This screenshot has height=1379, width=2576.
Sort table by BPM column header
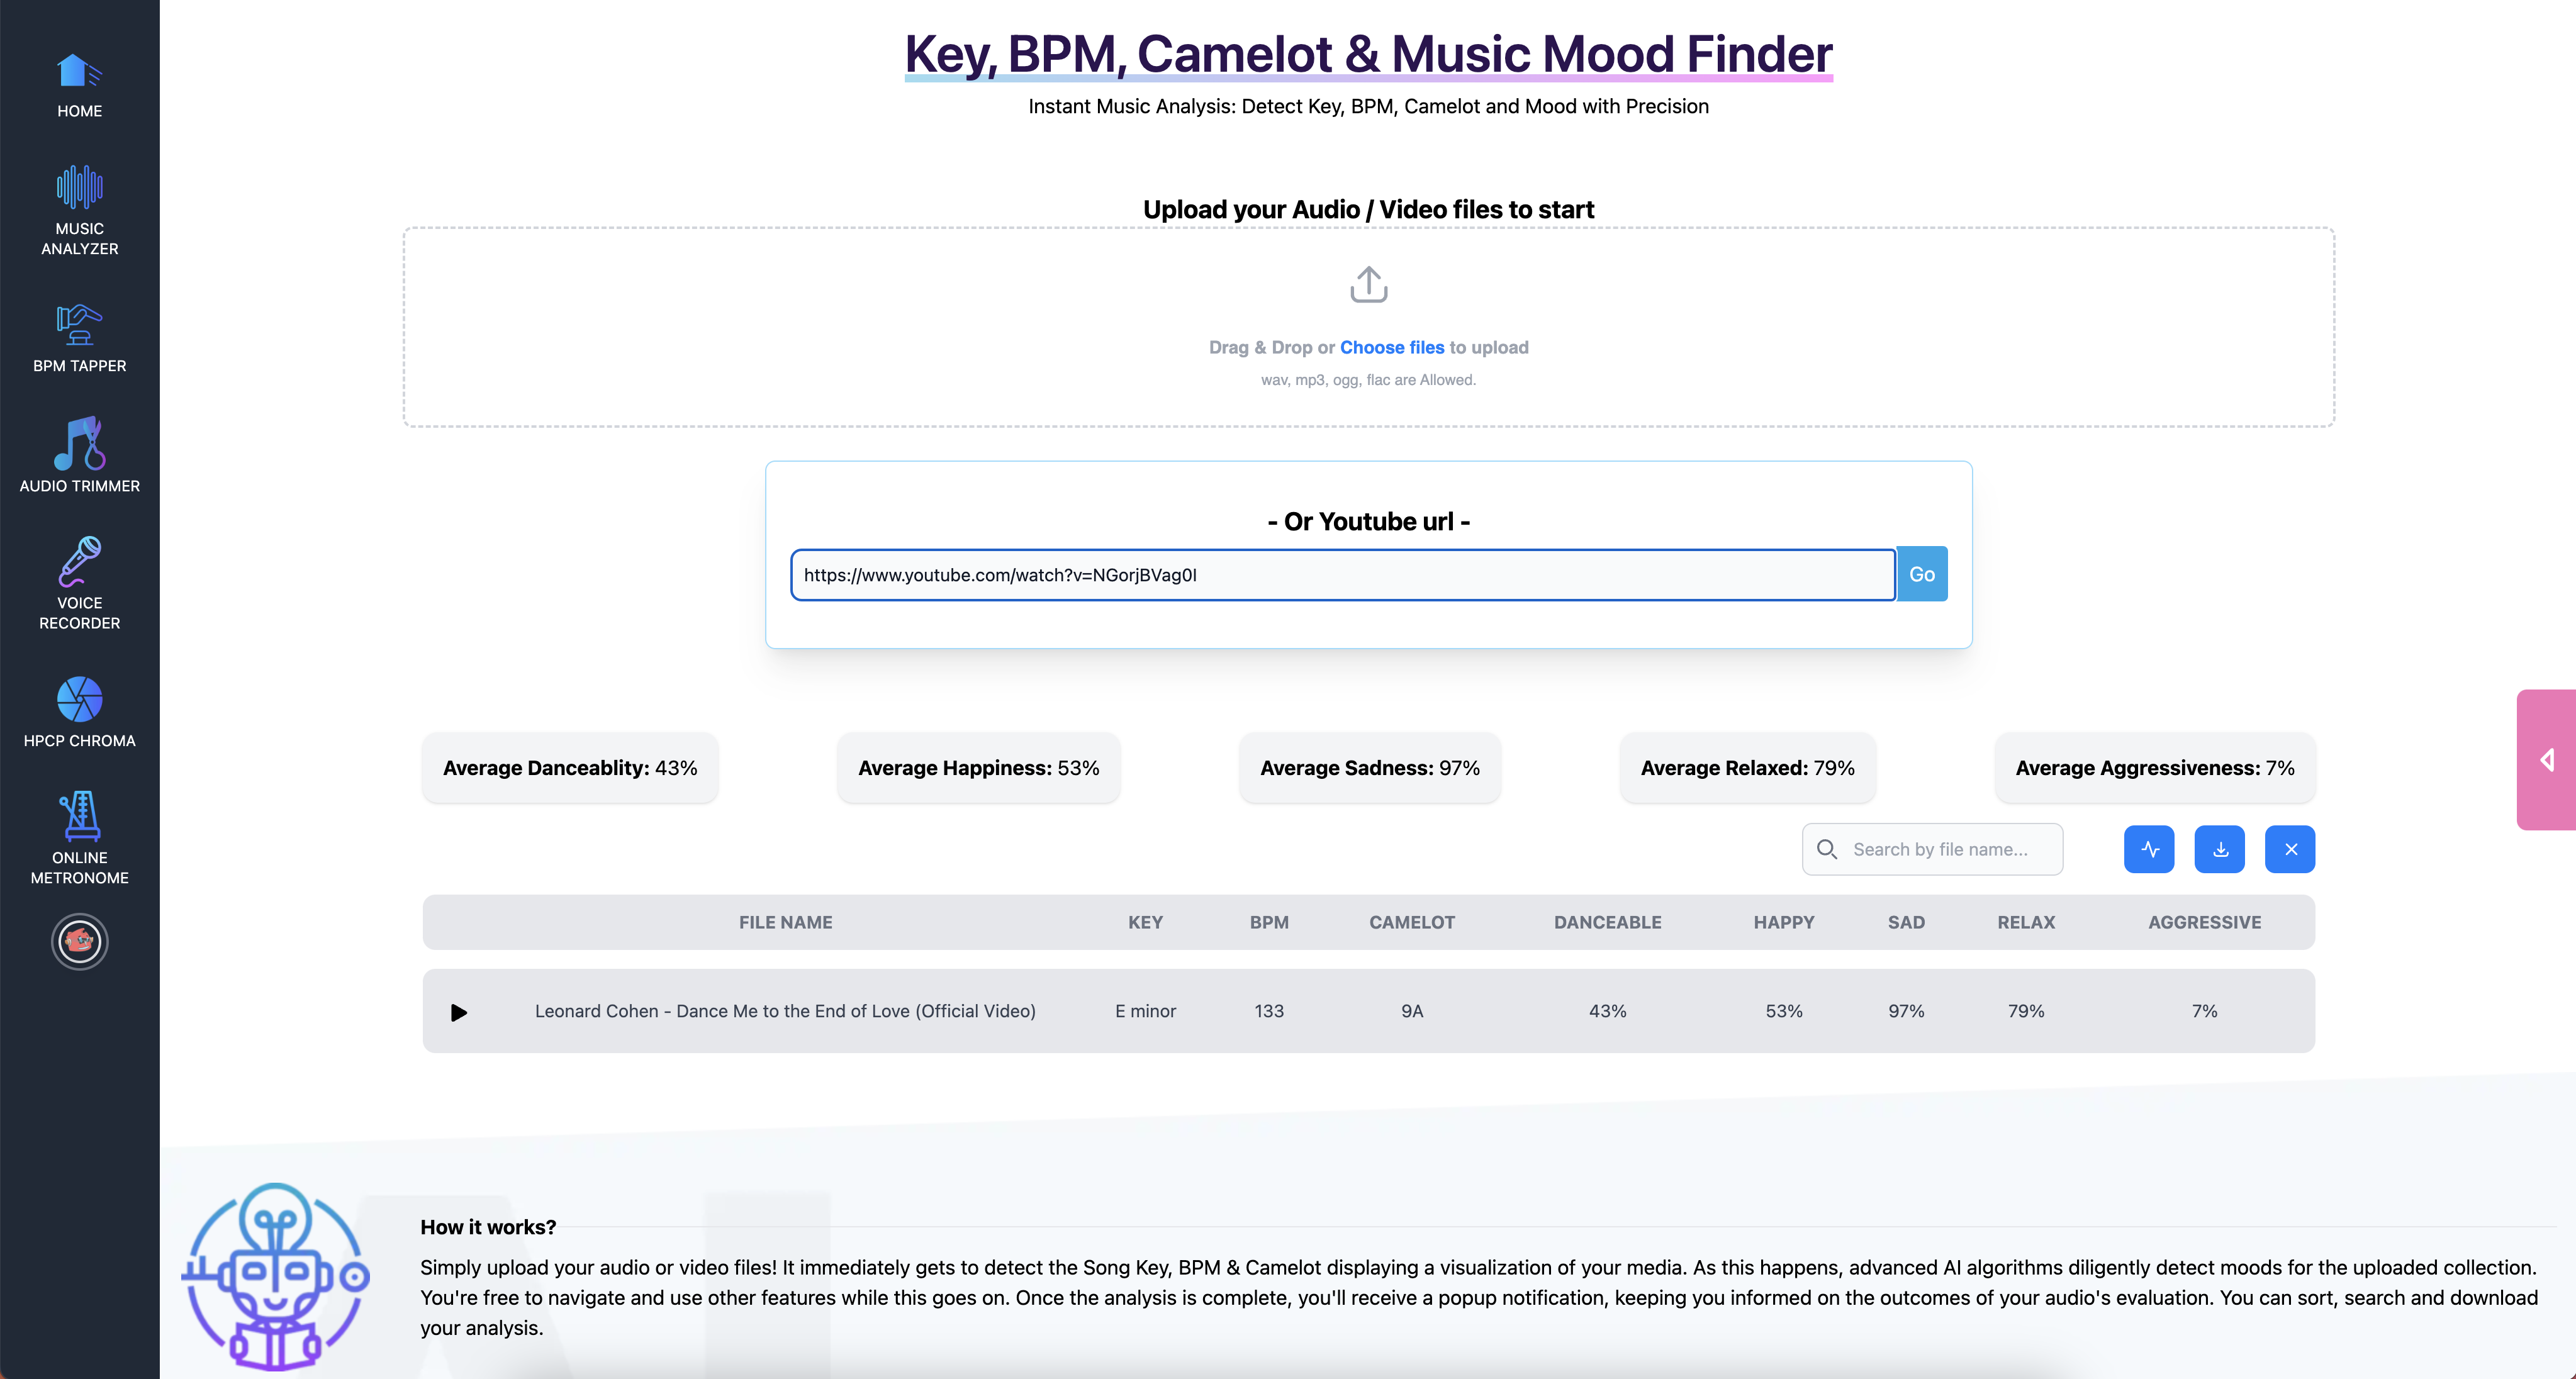1268,922
